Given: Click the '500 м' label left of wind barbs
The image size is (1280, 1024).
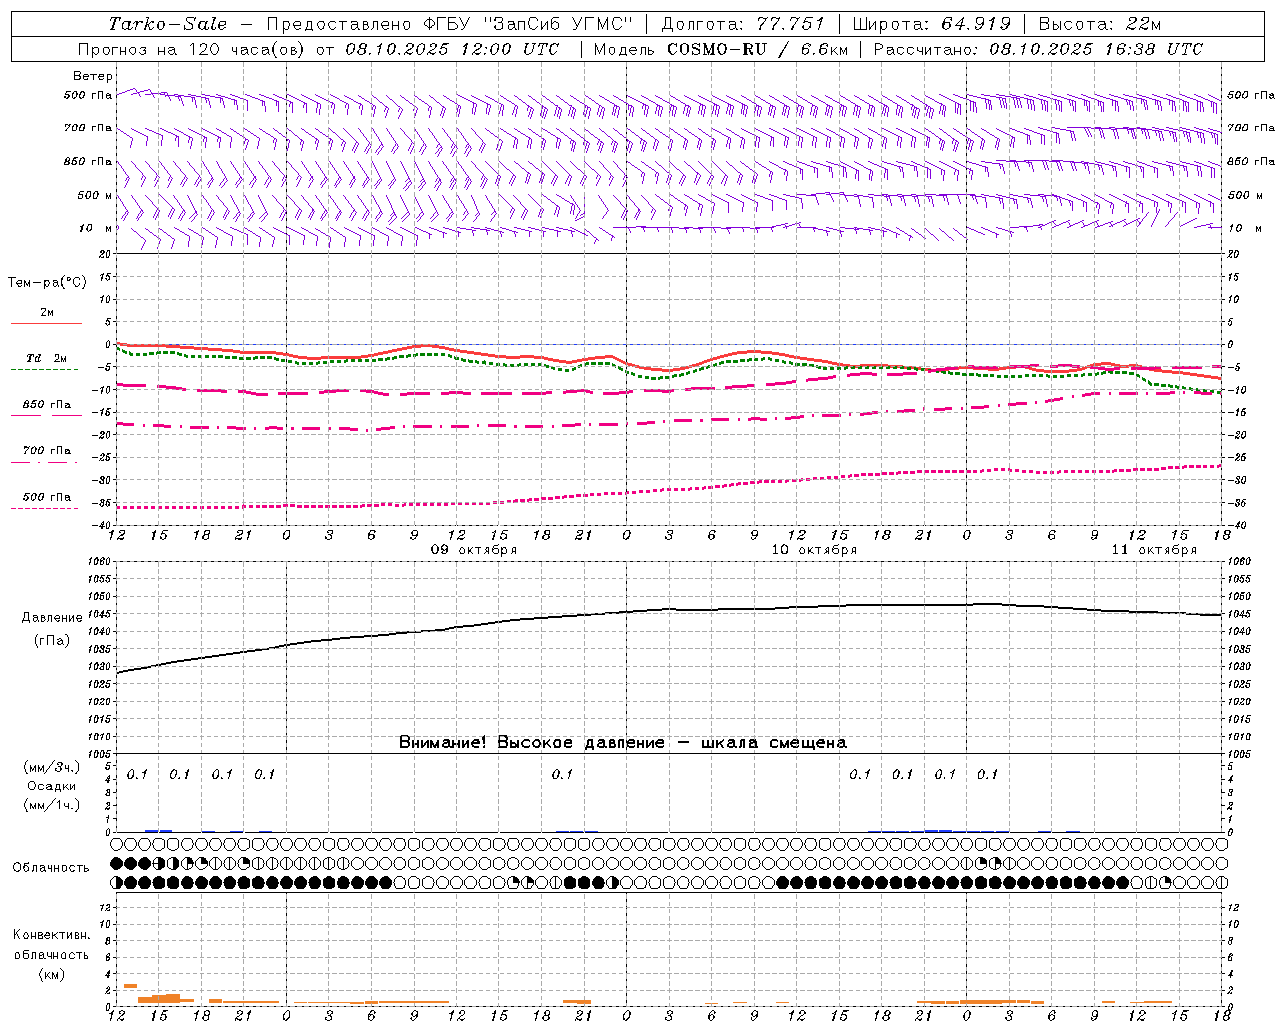Looking at the screenshot, I should tap(95, 195).
